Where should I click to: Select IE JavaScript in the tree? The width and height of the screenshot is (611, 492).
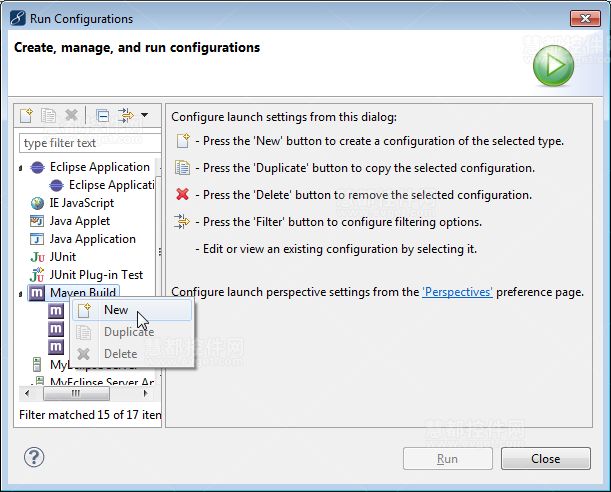[81, 203]
